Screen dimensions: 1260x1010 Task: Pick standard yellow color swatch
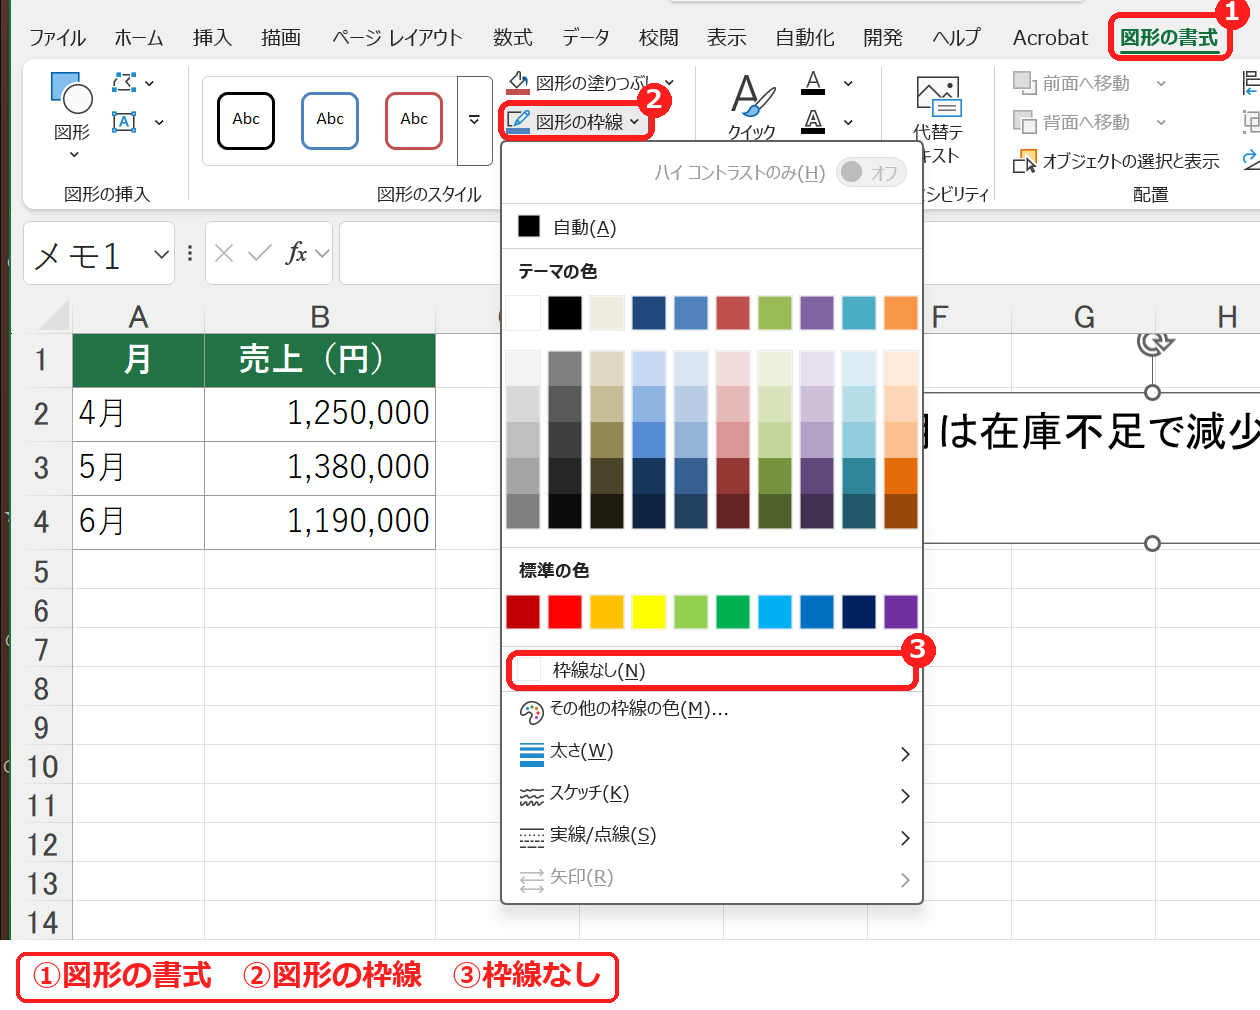click(x=649, y=611)
